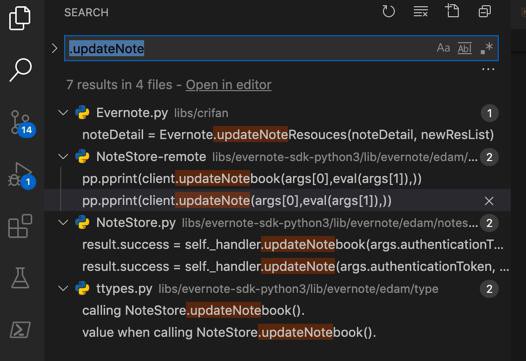Open the Extensions view
This screenshot has width=526, height=361.
[x=20, y=226]
